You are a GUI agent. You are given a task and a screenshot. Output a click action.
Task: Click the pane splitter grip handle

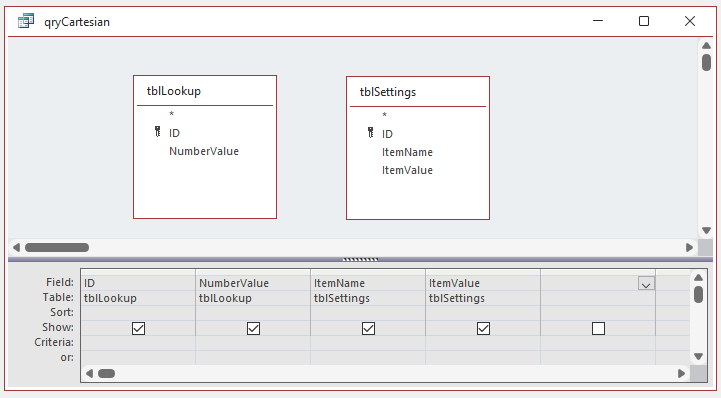[x=360, y=259]
